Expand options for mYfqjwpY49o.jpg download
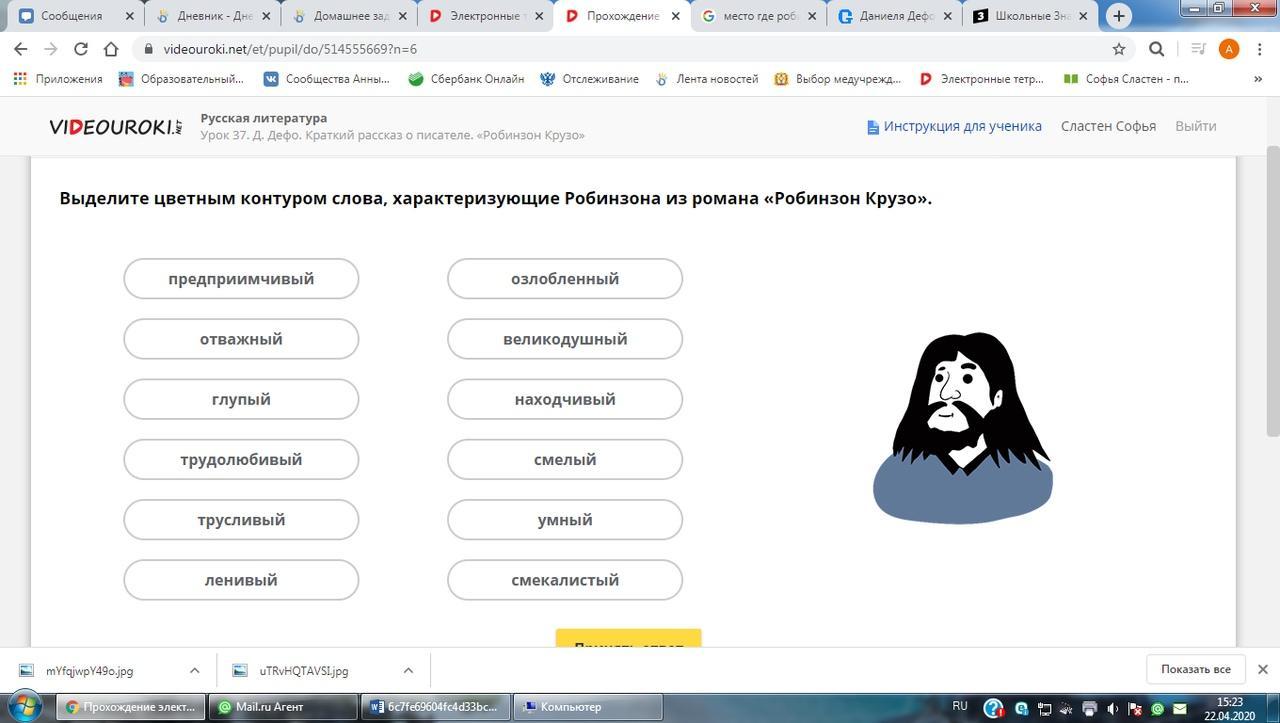Viewport: 1280px width, 723px height. click(x=194, y=670)
